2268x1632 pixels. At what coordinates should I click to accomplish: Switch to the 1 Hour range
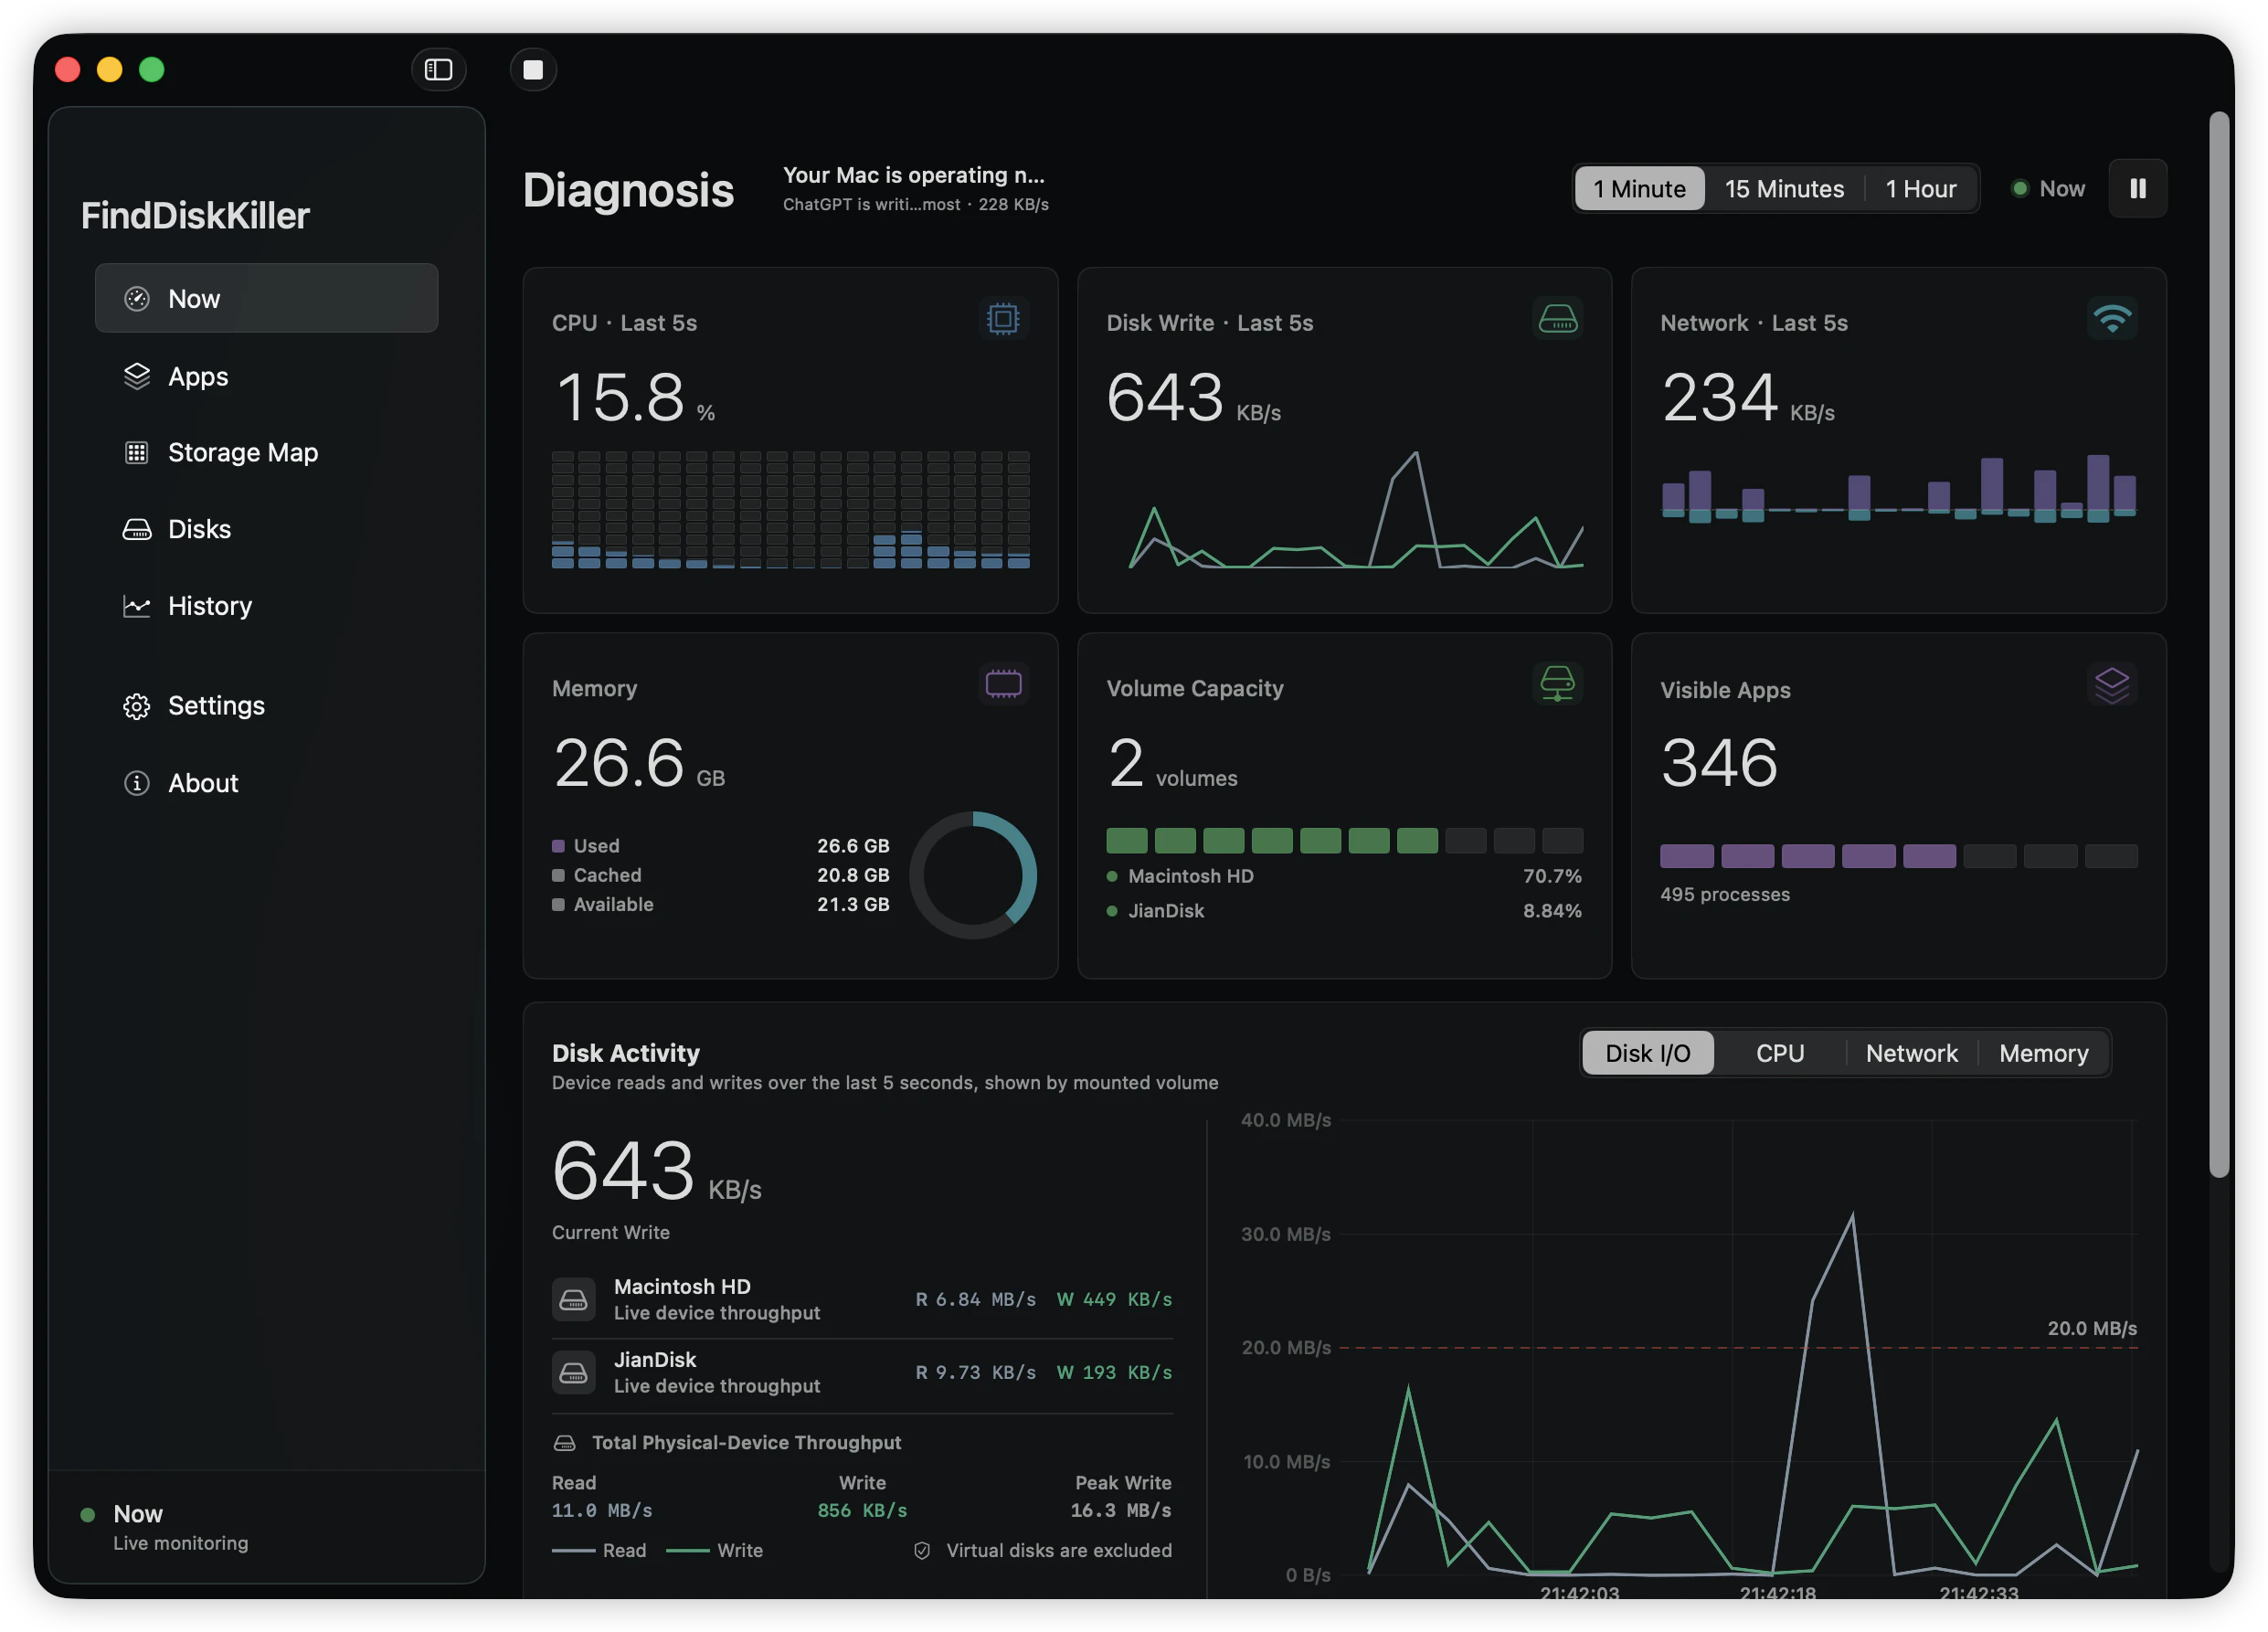coord(1920,189)
